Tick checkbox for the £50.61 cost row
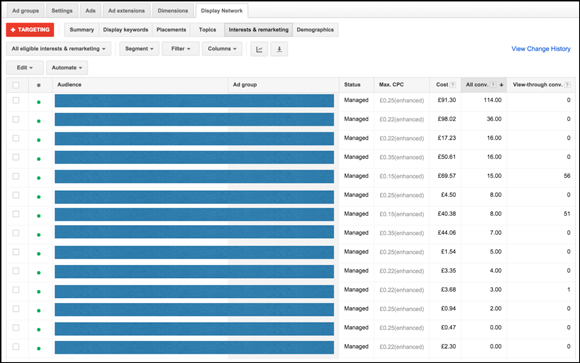Screen dimensions: 580x363 [16, 157]
